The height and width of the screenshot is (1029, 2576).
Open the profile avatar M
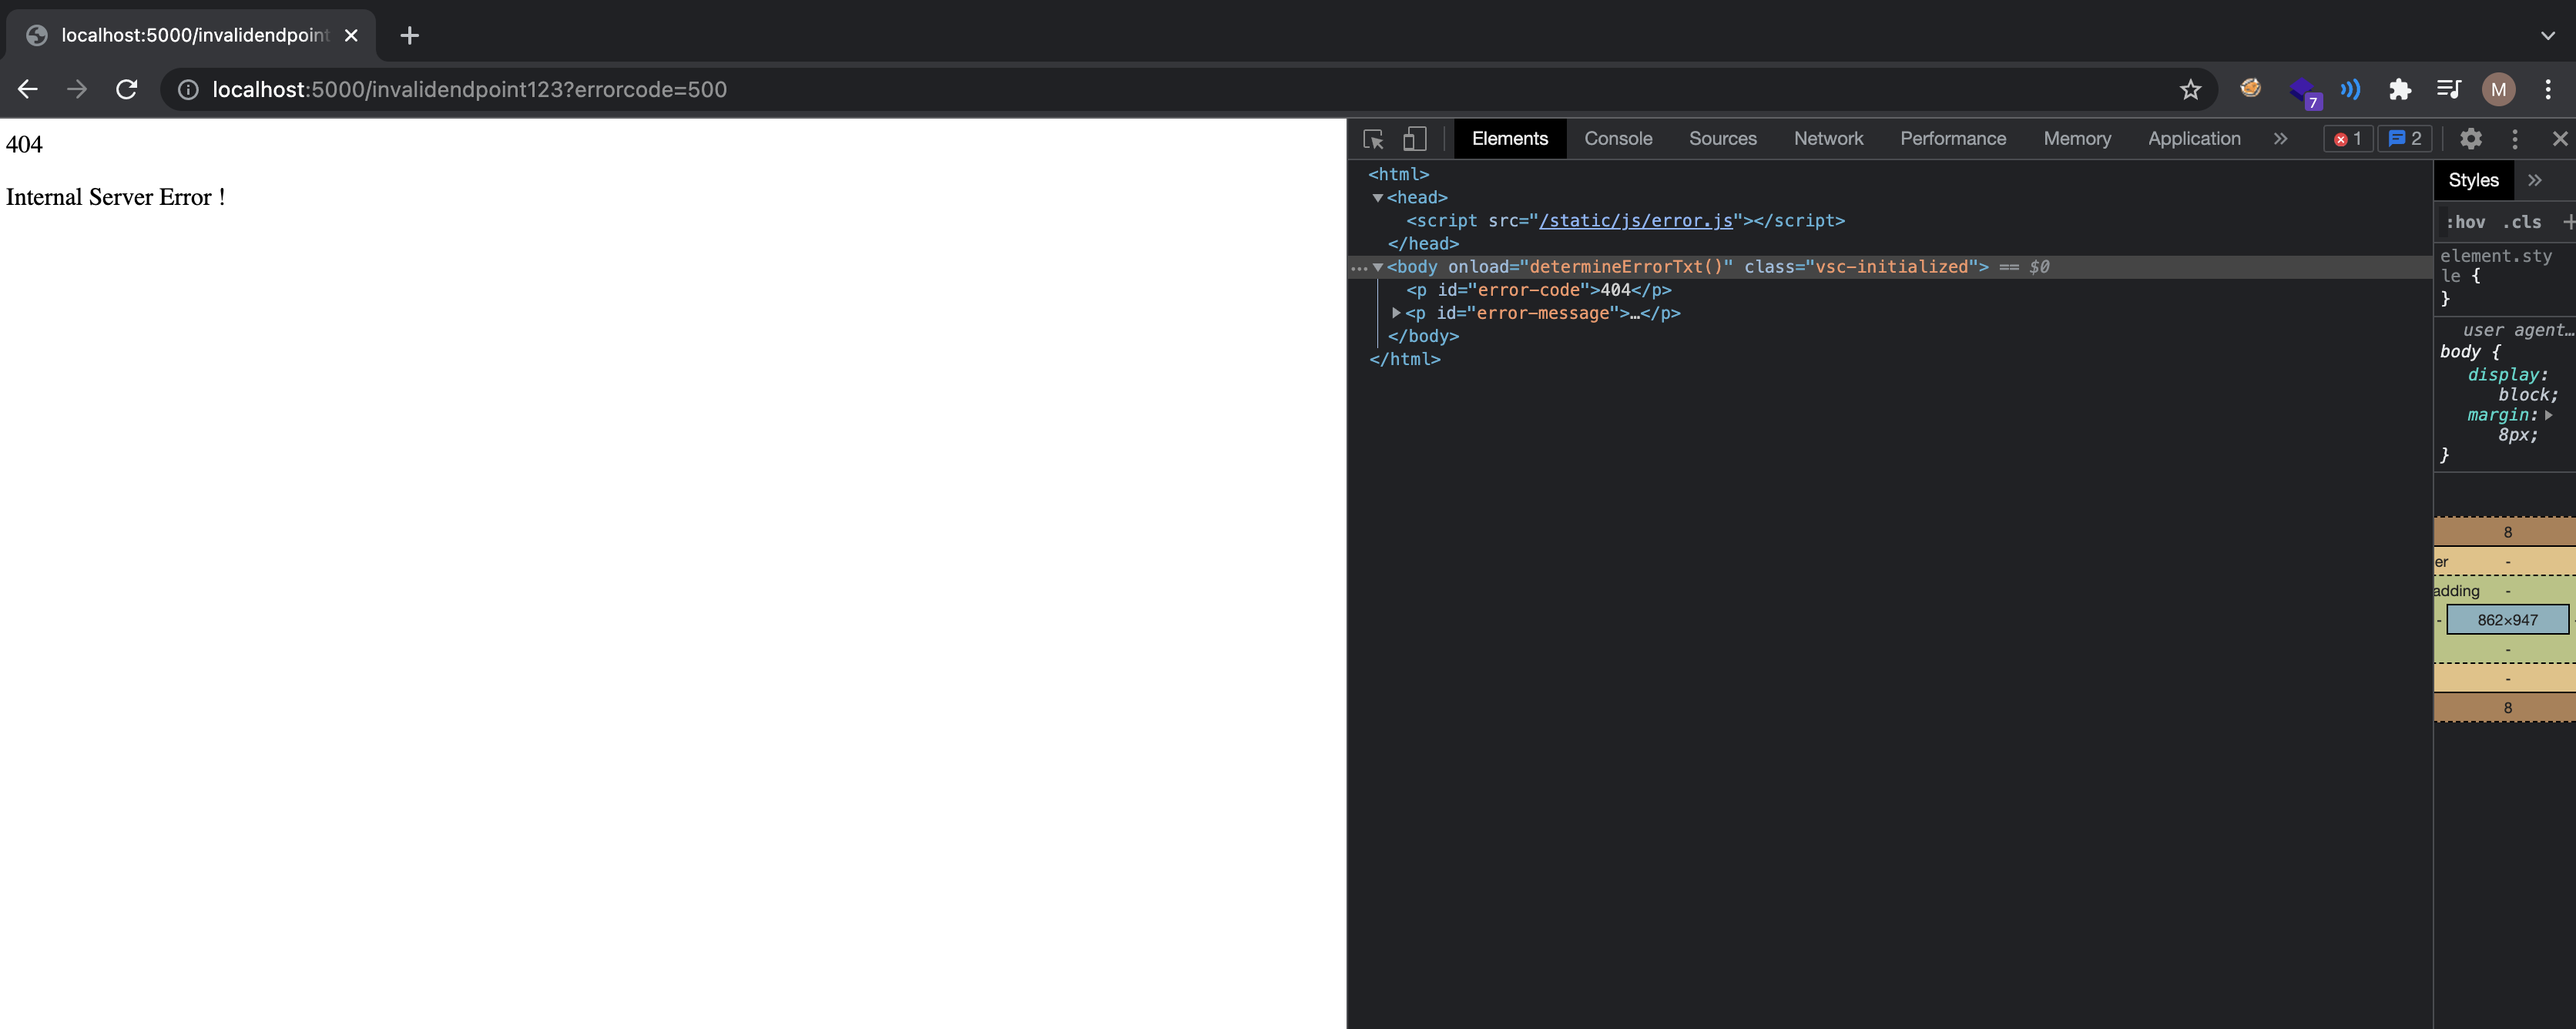click(x=2498, y=90)
